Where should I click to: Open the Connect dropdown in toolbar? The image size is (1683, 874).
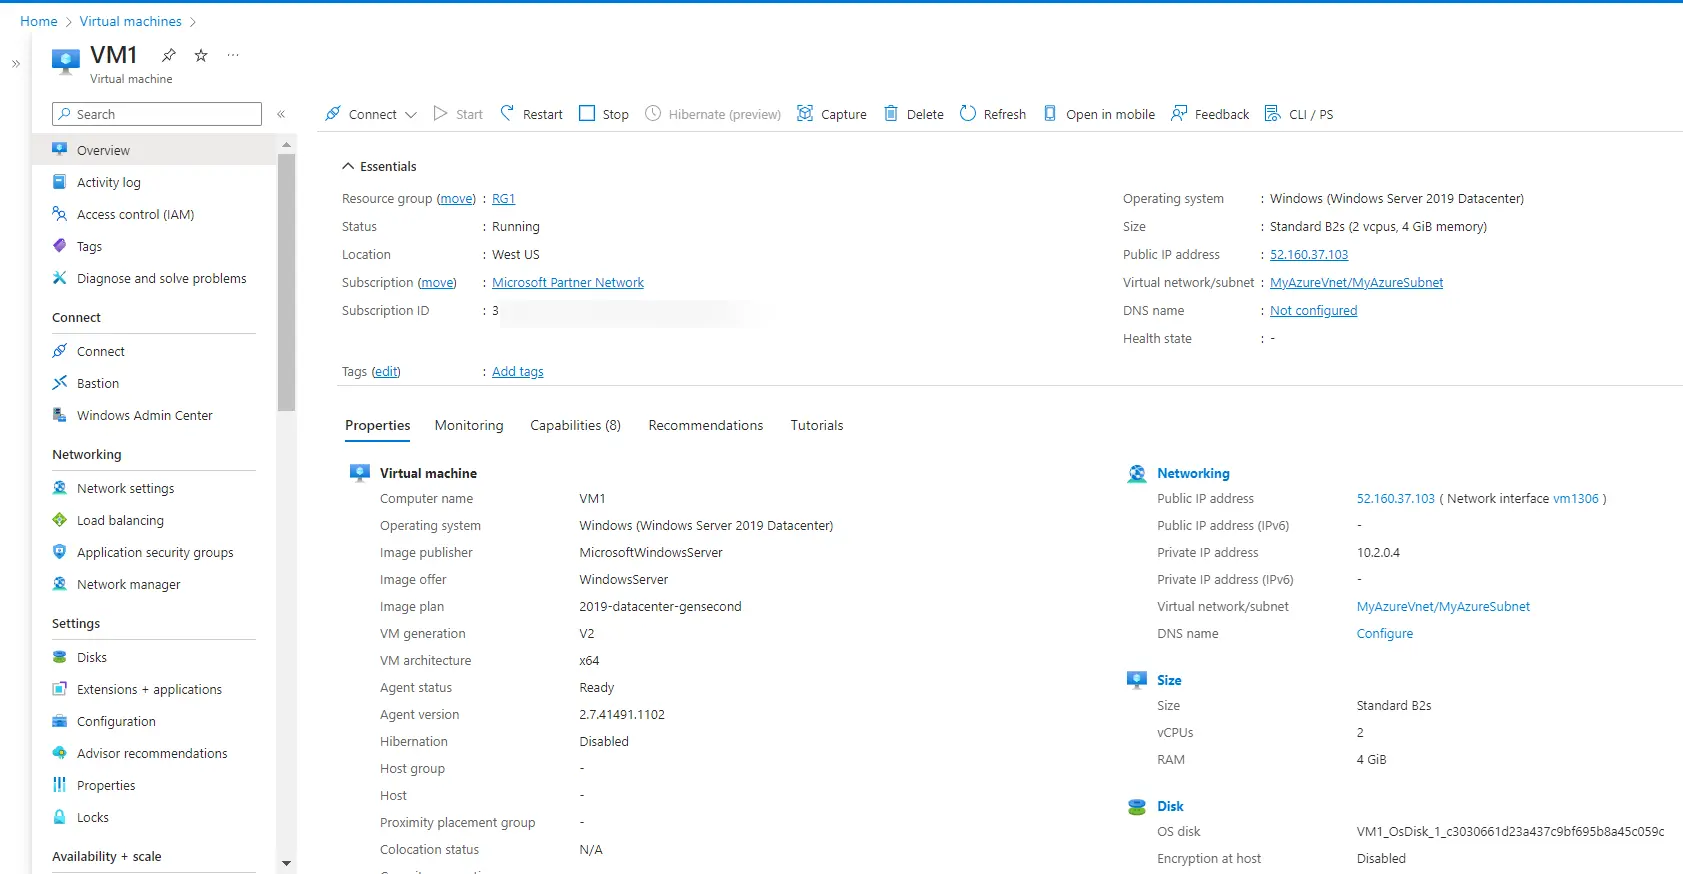(x=372, y=114)
